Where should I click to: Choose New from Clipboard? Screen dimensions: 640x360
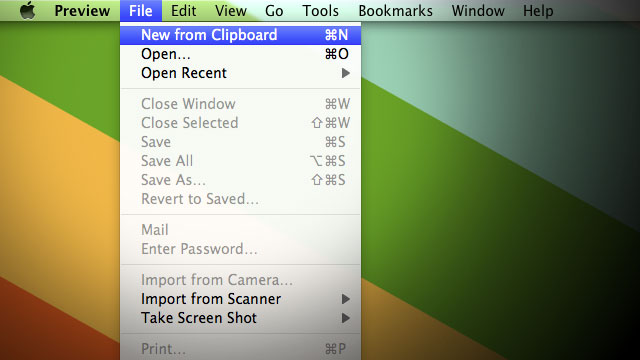coord(240,35)
